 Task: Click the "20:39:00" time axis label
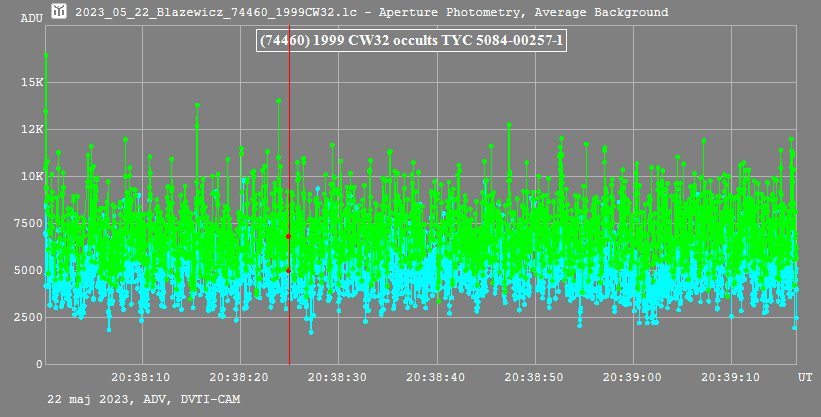click(x=632, y=377)
